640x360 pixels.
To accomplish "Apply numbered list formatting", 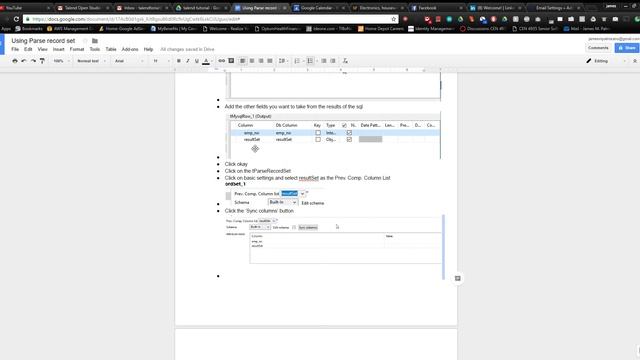I will point(298,61).
